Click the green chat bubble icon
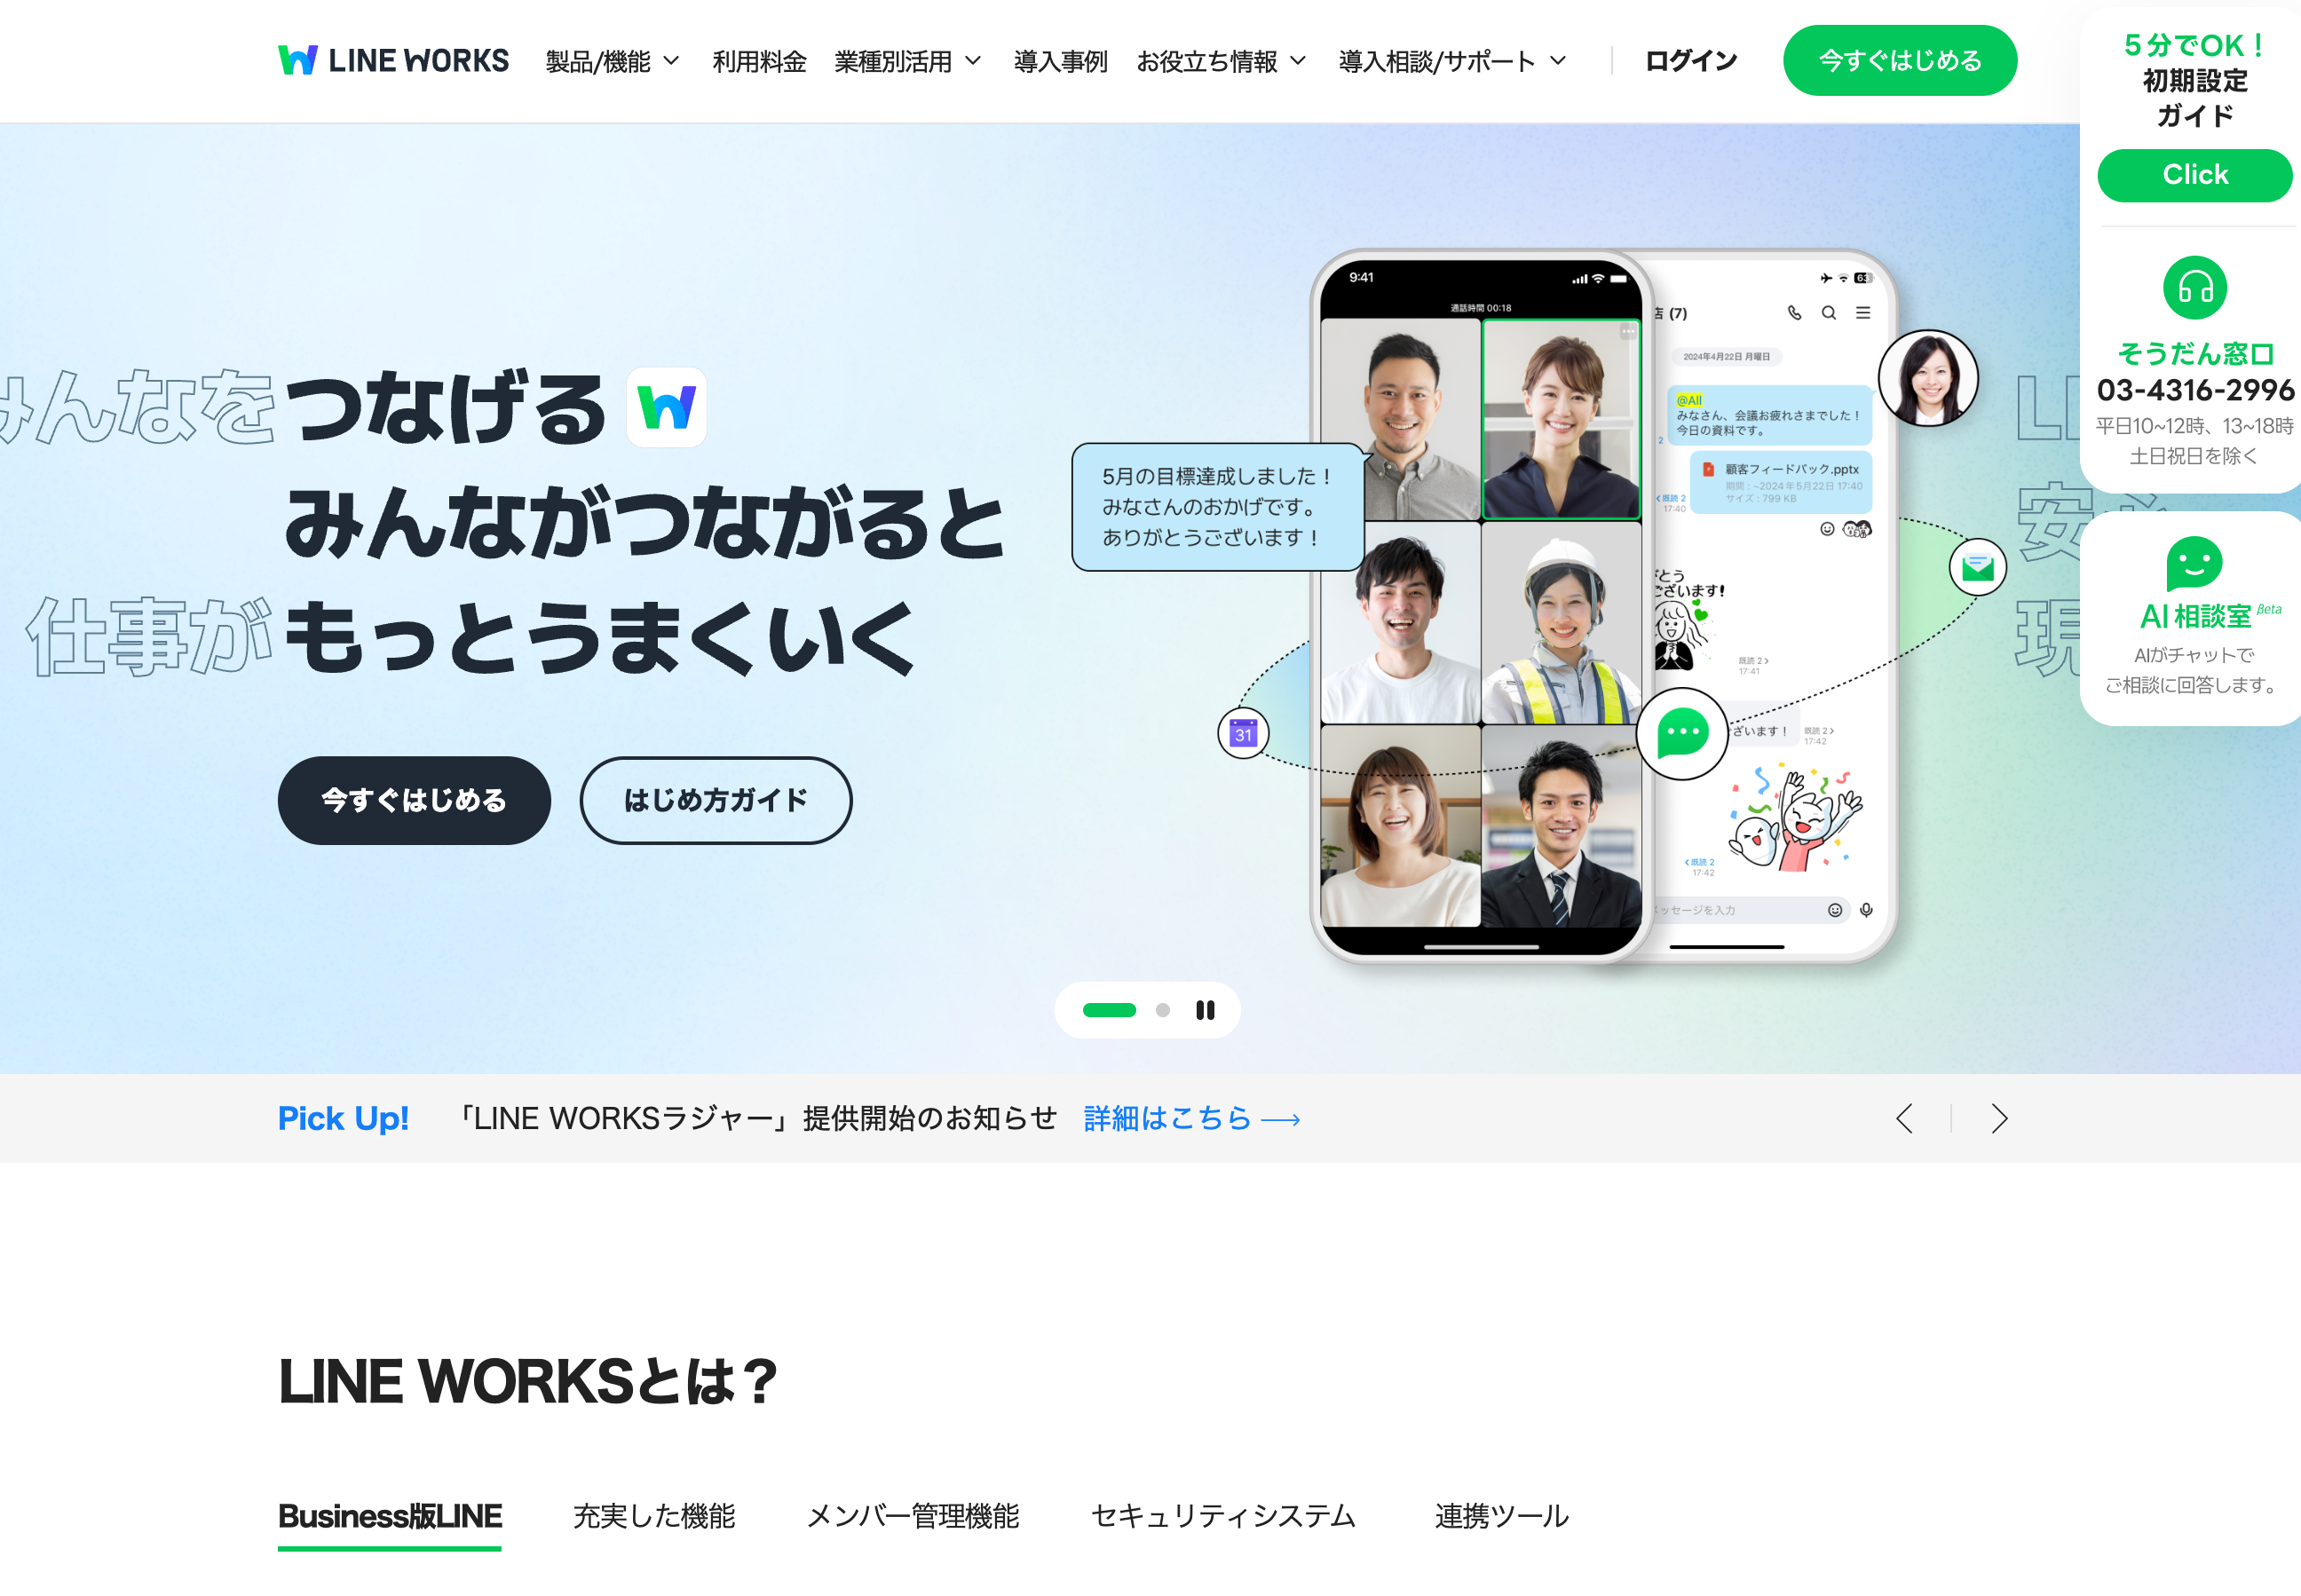Viewport: 2301px width, 1596px height. point(1682,733)
